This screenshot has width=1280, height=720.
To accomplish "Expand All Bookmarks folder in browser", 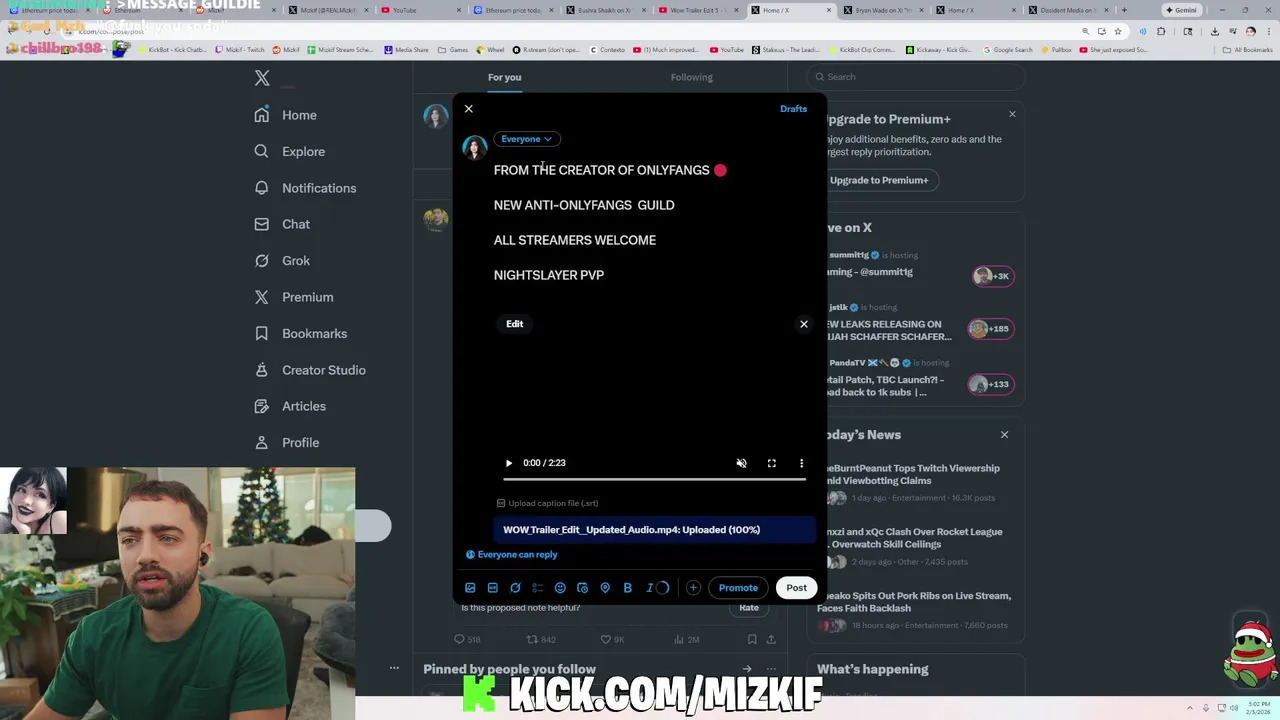I will point(1248,49).
